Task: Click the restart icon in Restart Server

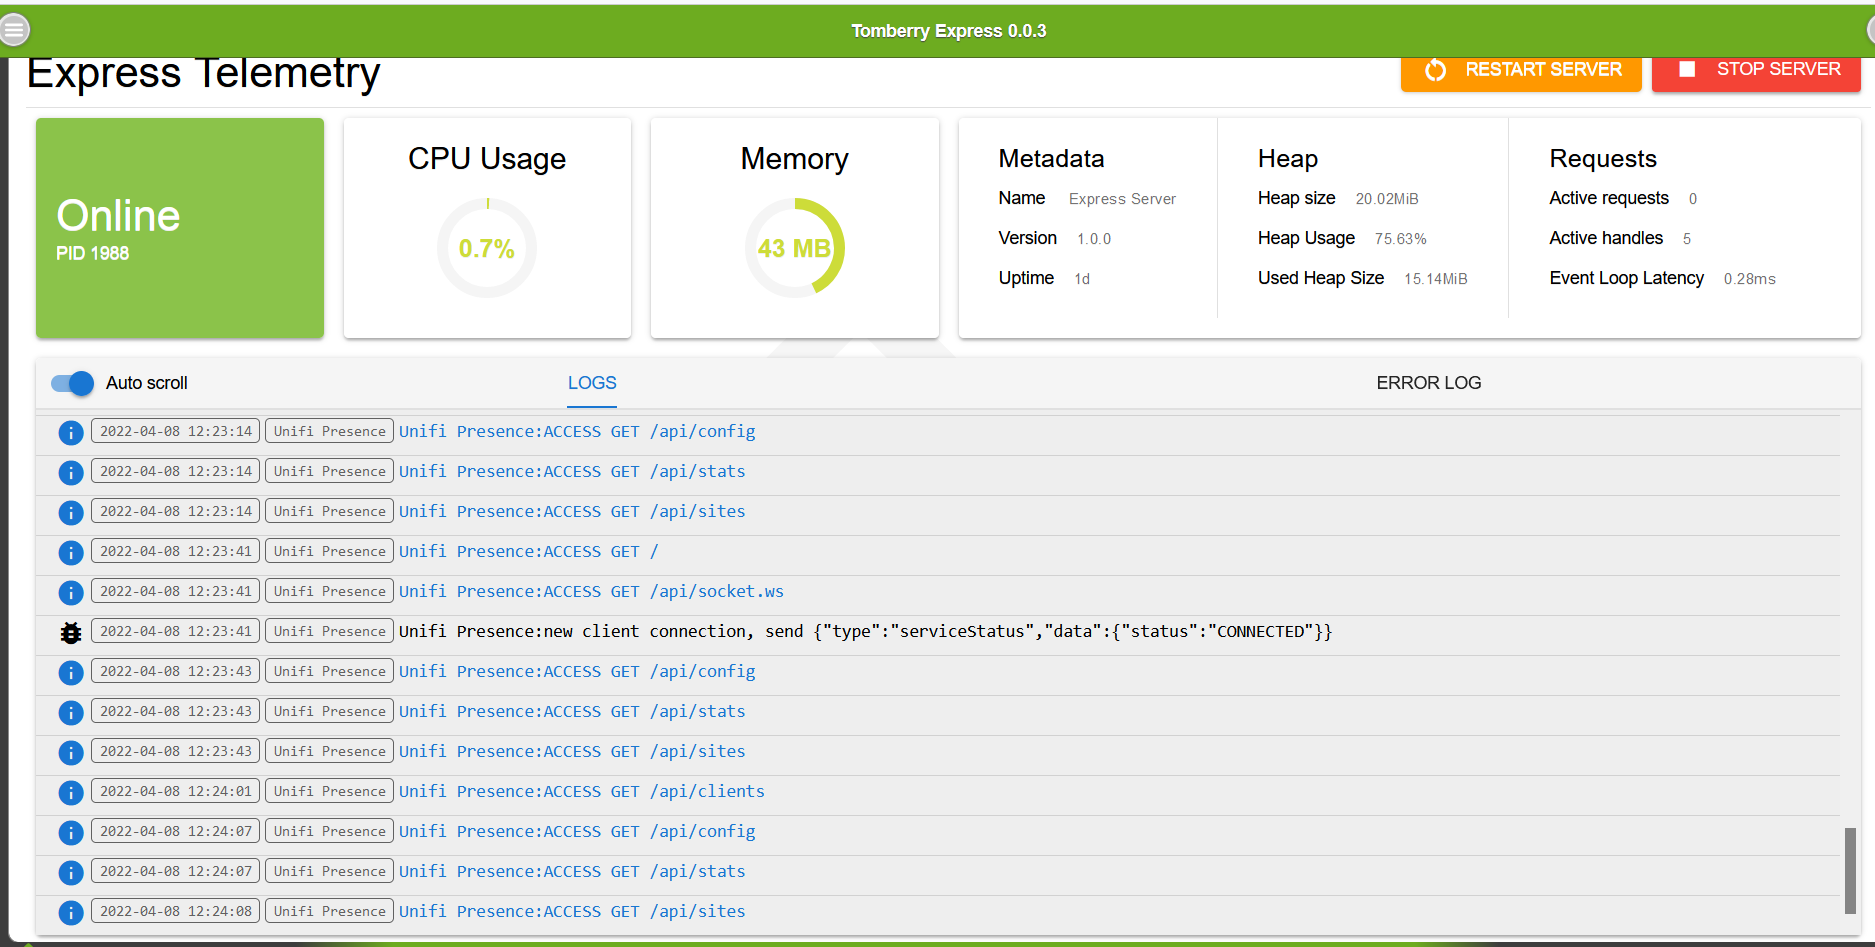Action: point(1435,70)
